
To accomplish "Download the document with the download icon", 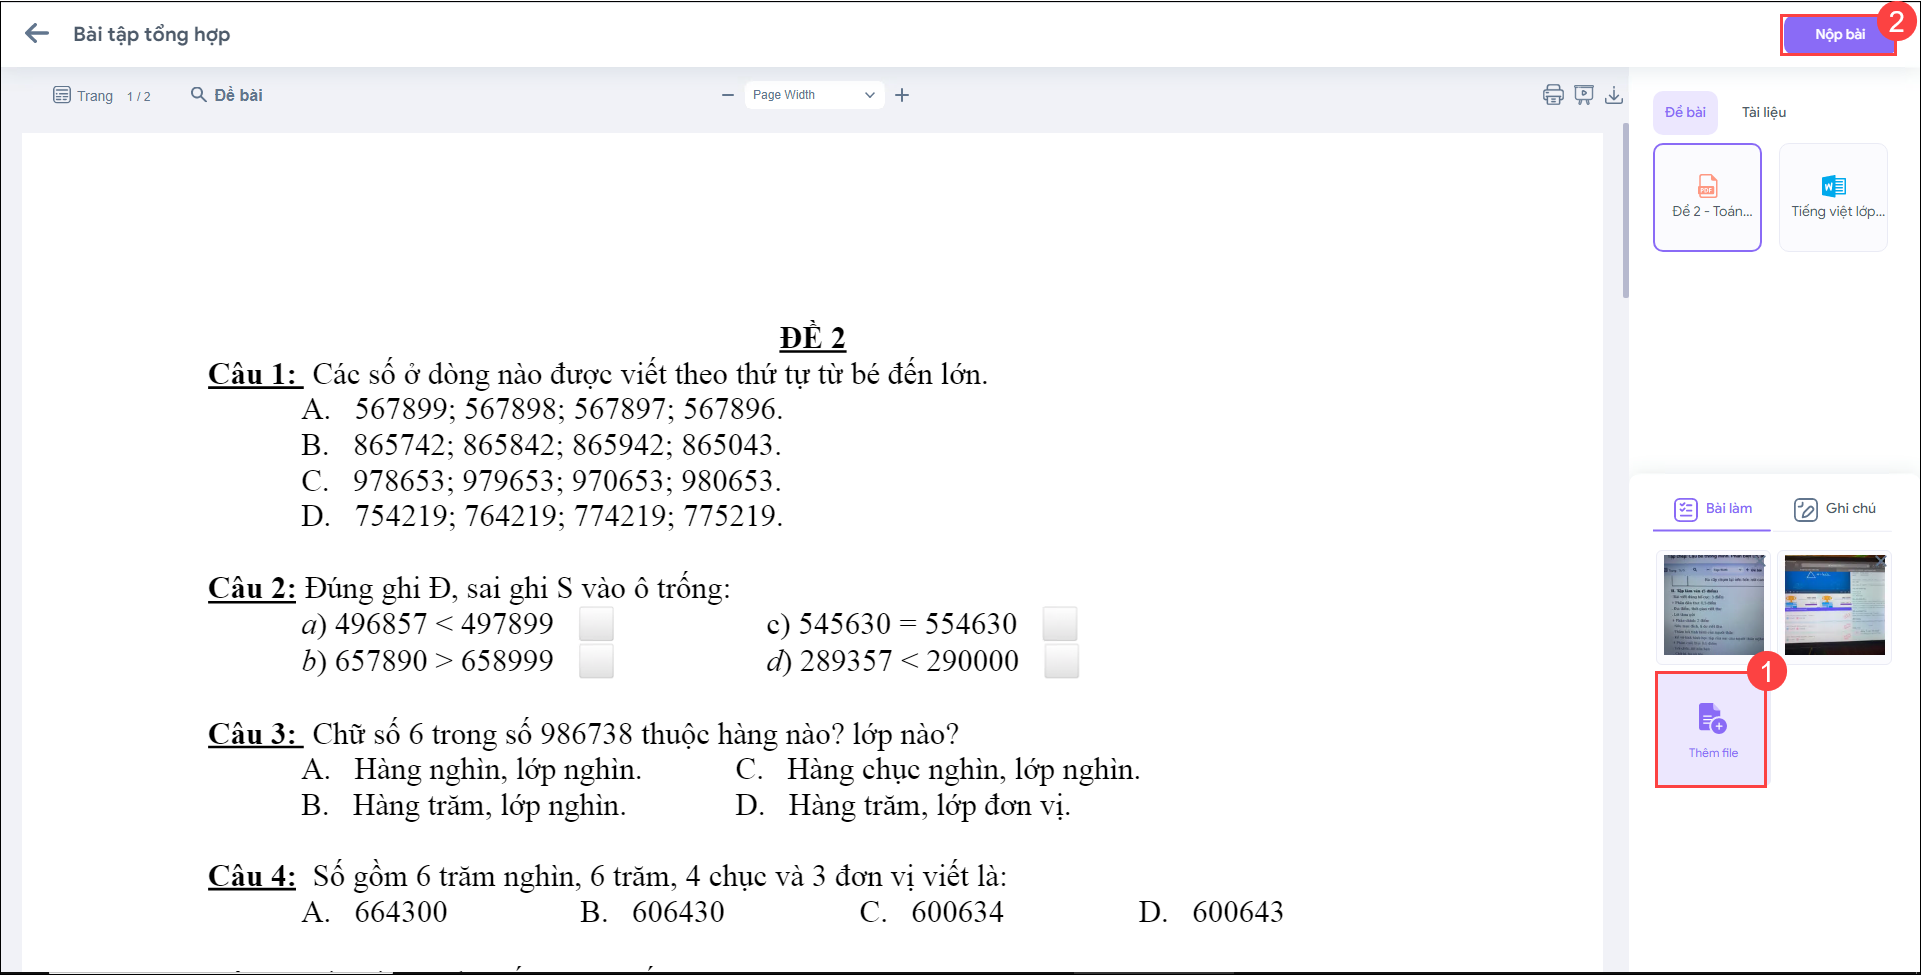I will [1614, 95].
